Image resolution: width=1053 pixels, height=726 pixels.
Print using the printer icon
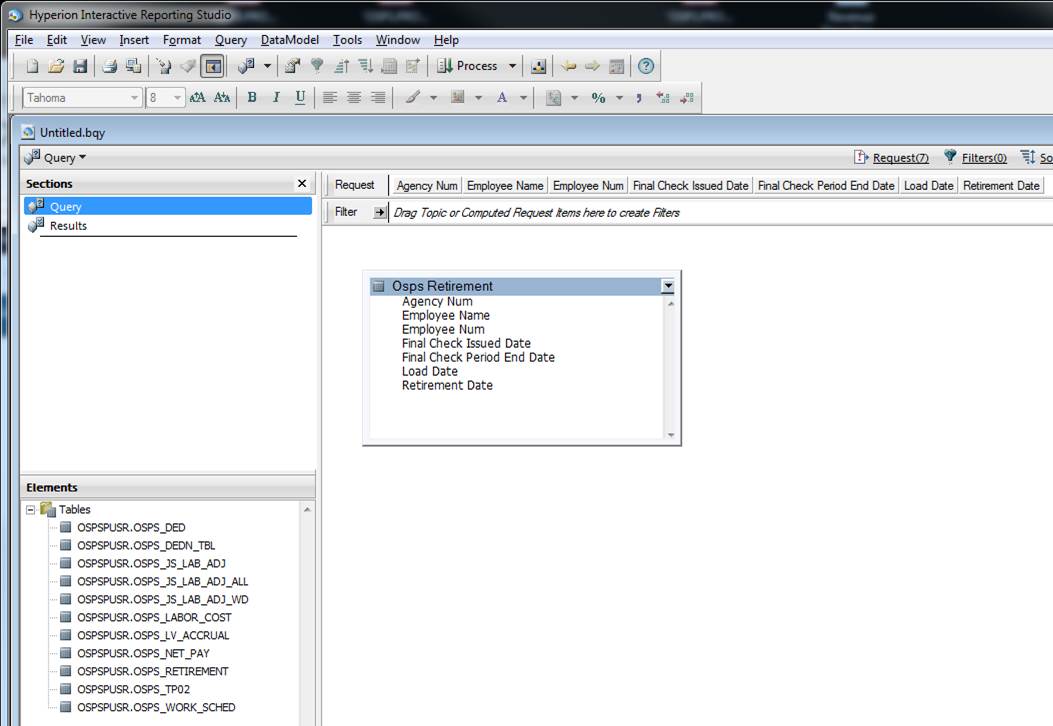pyautogui.click(x=109, y=66)
